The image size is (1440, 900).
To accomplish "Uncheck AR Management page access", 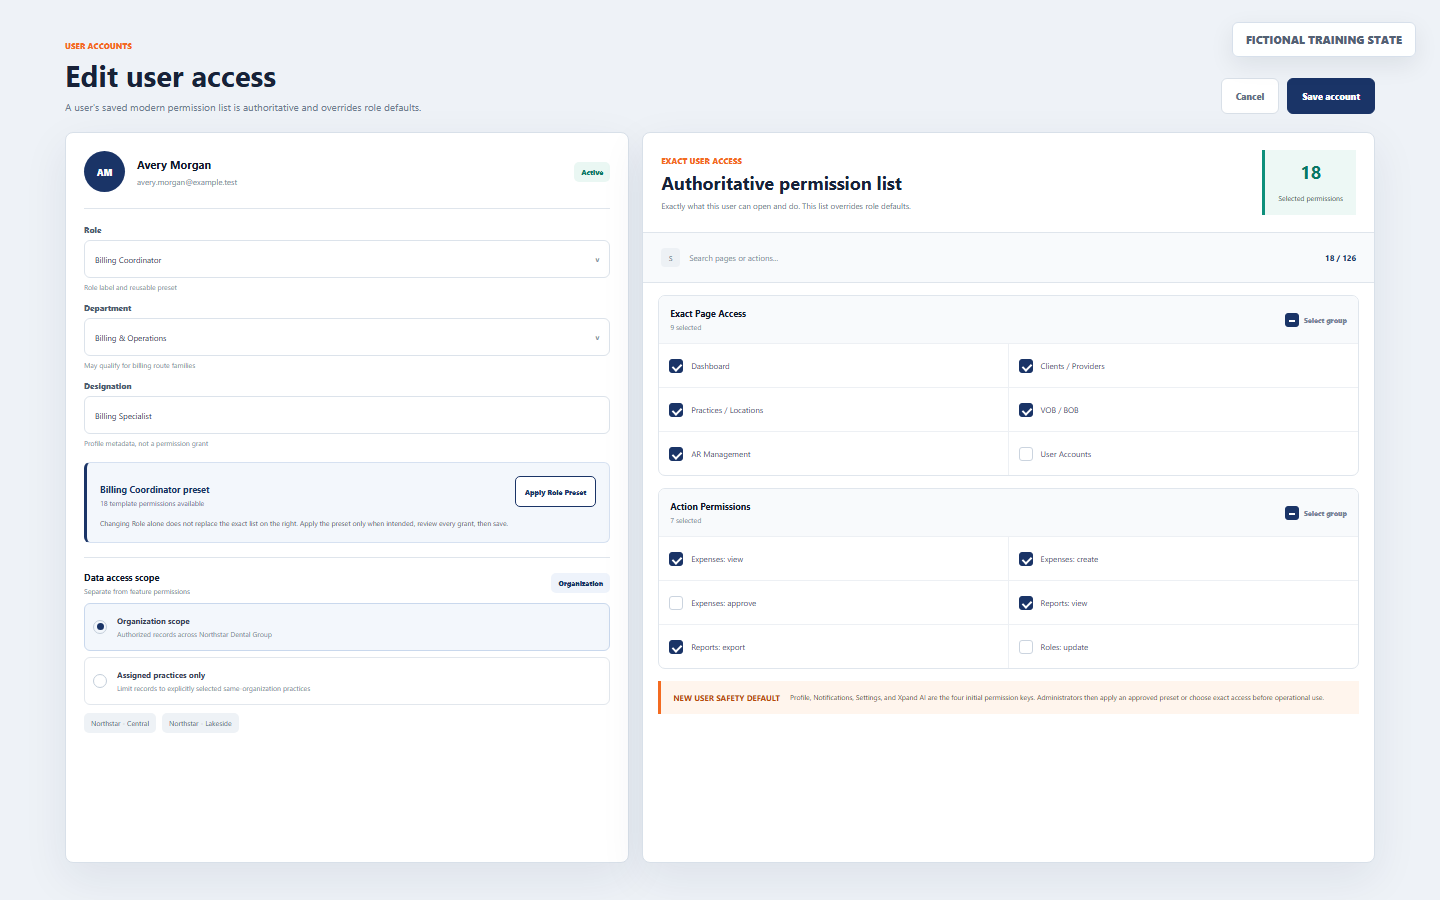I will click(x=676, y=454).
